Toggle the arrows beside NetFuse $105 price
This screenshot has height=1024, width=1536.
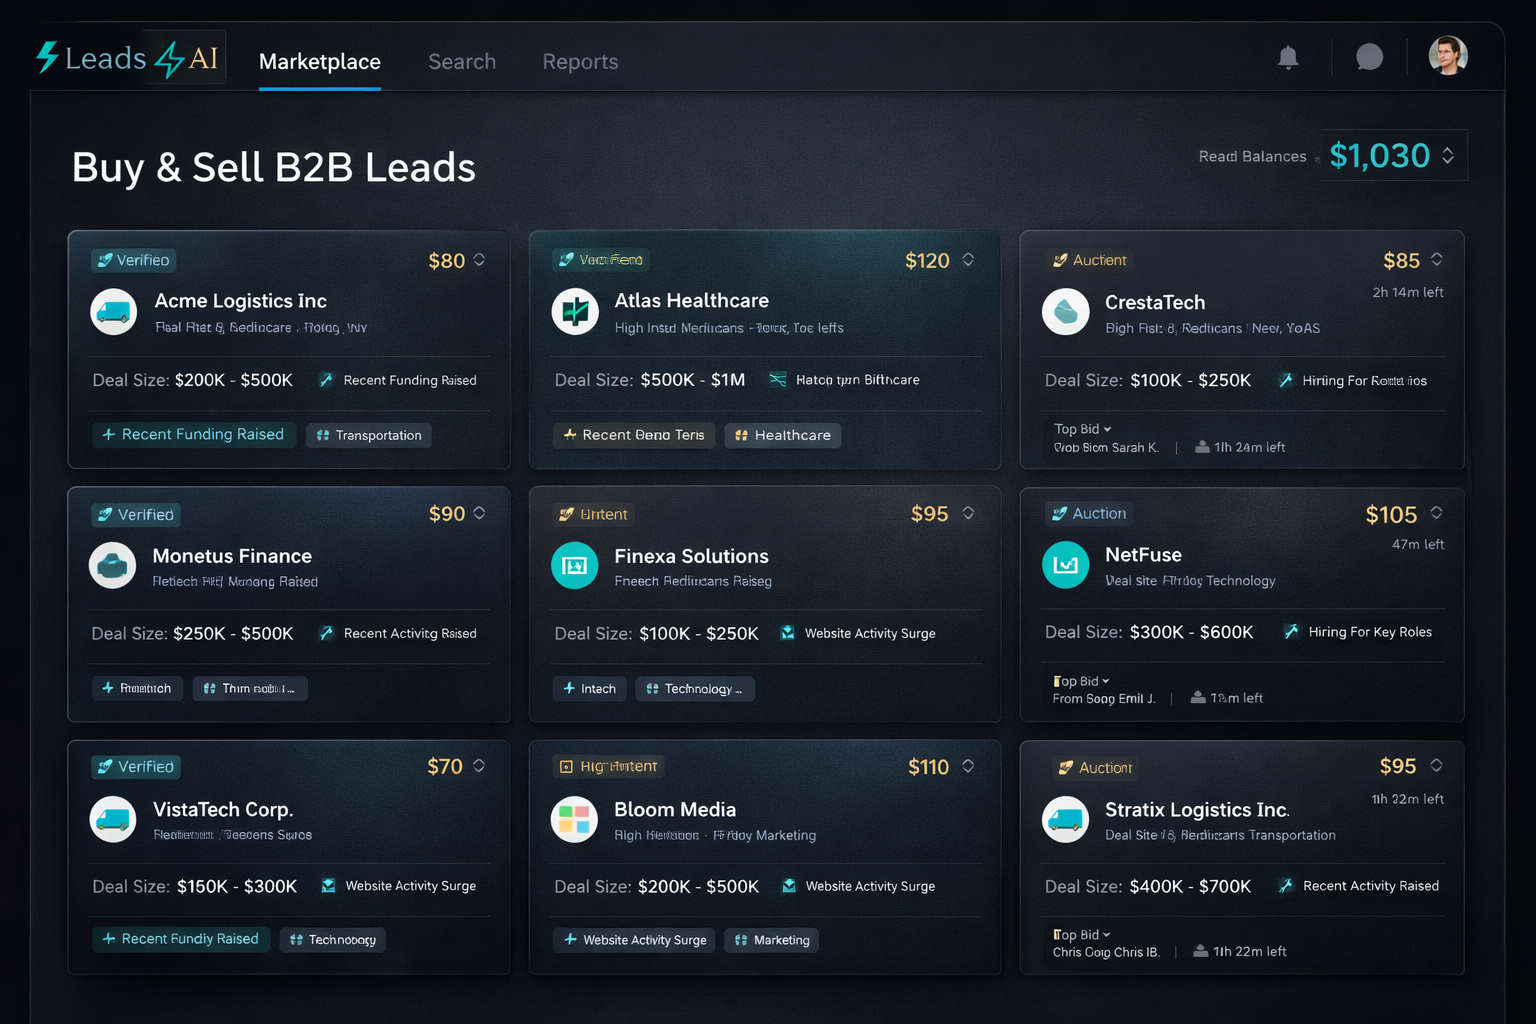(1437, 513)
